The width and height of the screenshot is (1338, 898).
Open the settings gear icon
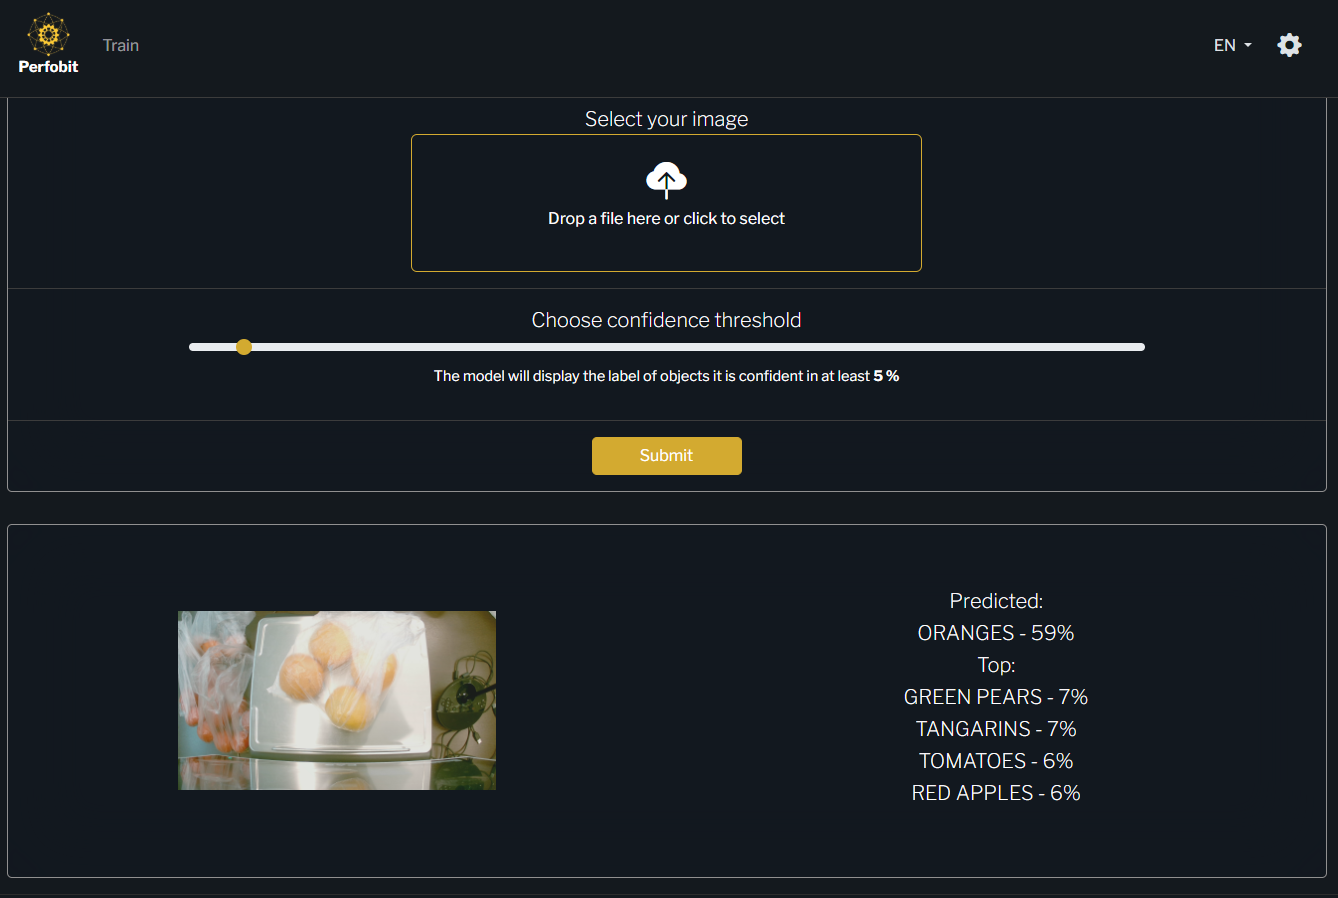[x=1289, y=45]
